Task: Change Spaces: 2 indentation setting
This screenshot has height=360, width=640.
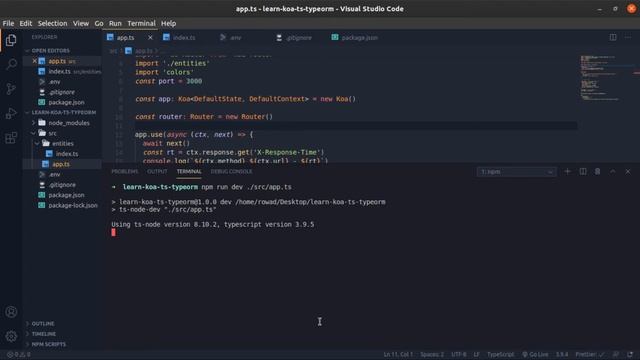Action: point(432,354)
